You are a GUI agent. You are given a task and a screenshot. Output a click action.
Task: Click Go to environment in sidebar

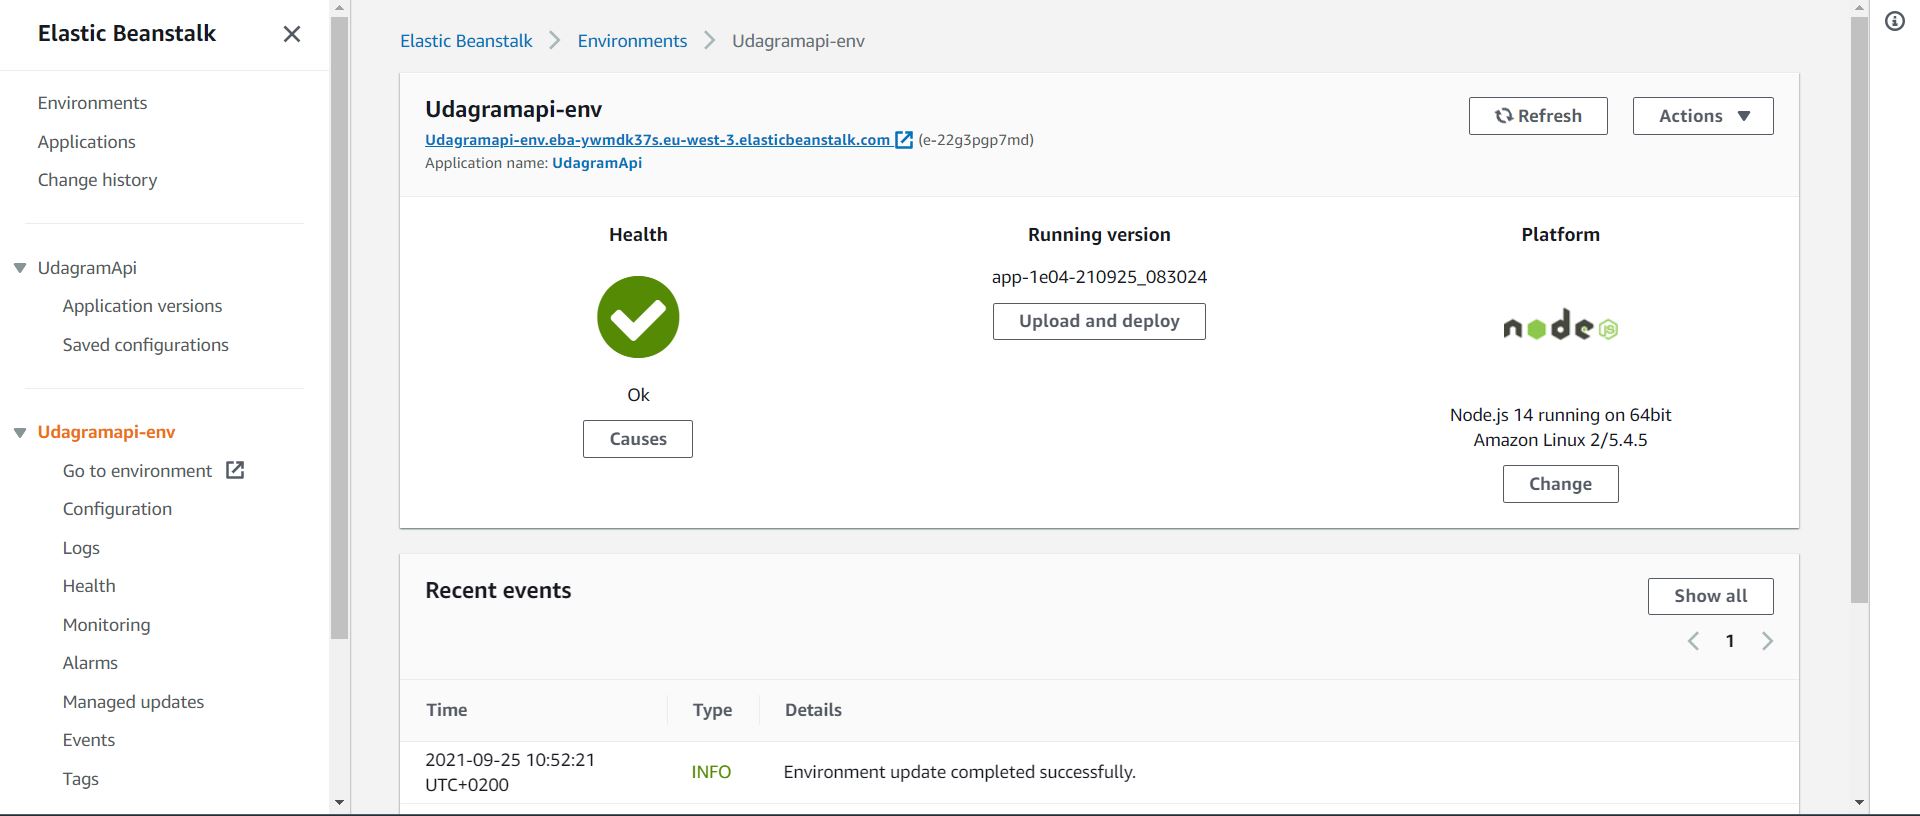coord(137,471)
